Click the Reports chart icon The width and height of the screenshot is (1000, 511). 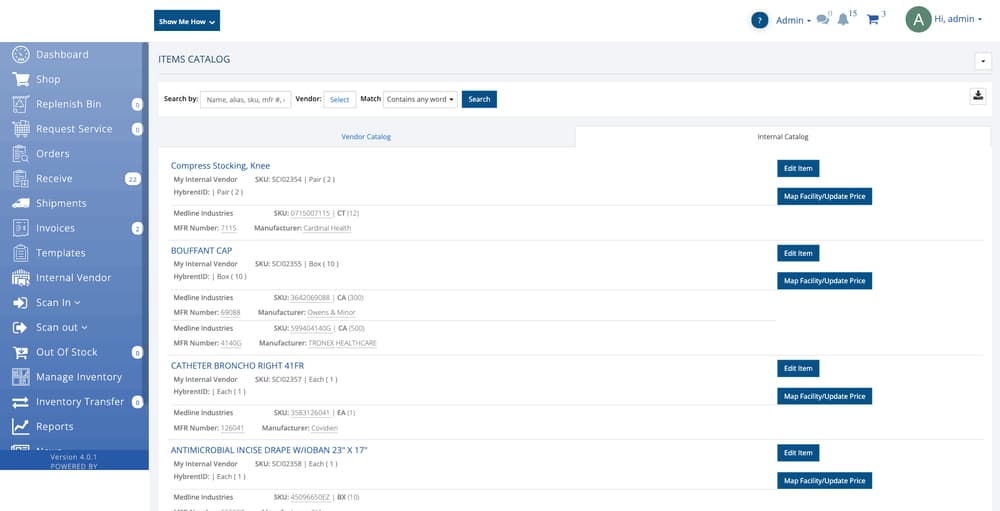(20, 427)
